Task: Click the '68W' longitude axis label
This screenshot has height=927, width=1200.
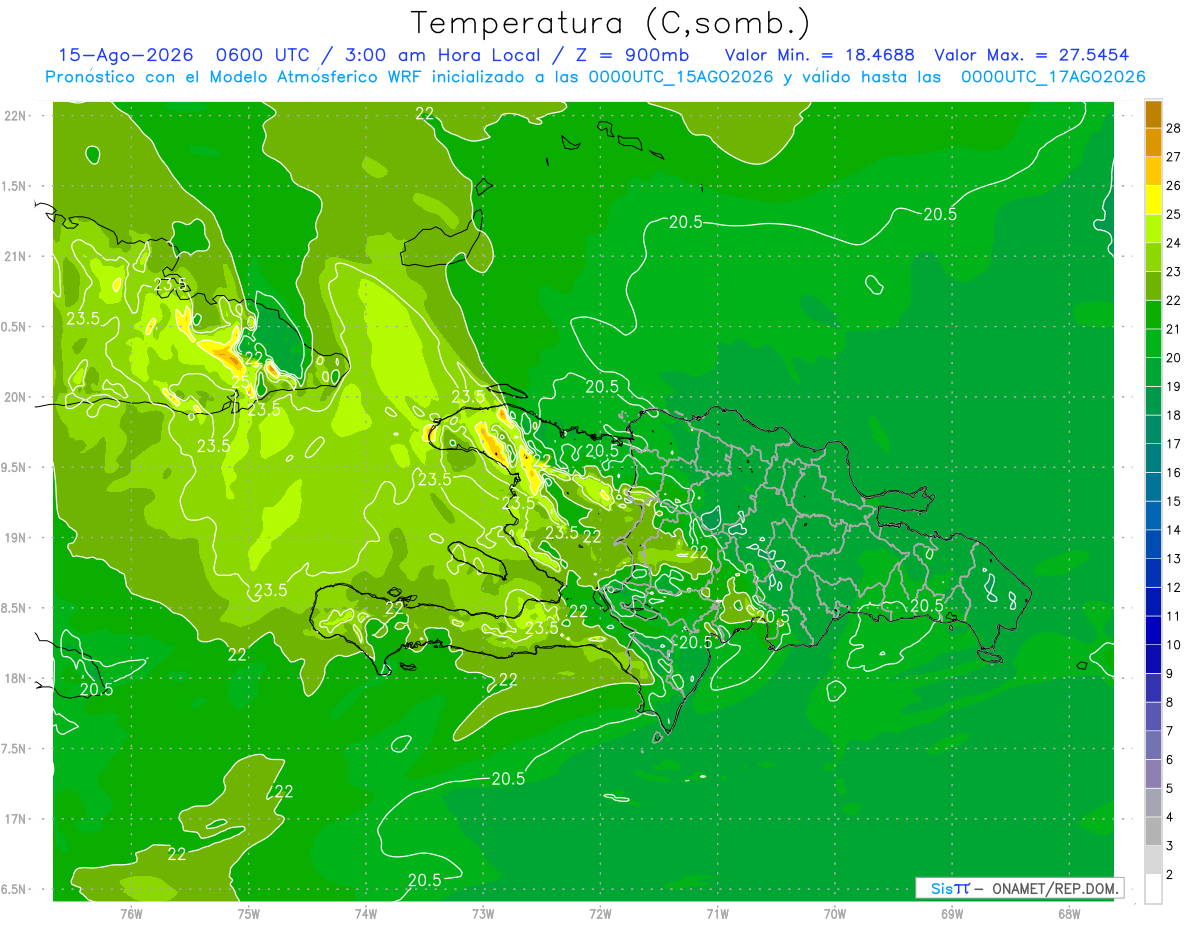Action: [x=1069, y=913]
